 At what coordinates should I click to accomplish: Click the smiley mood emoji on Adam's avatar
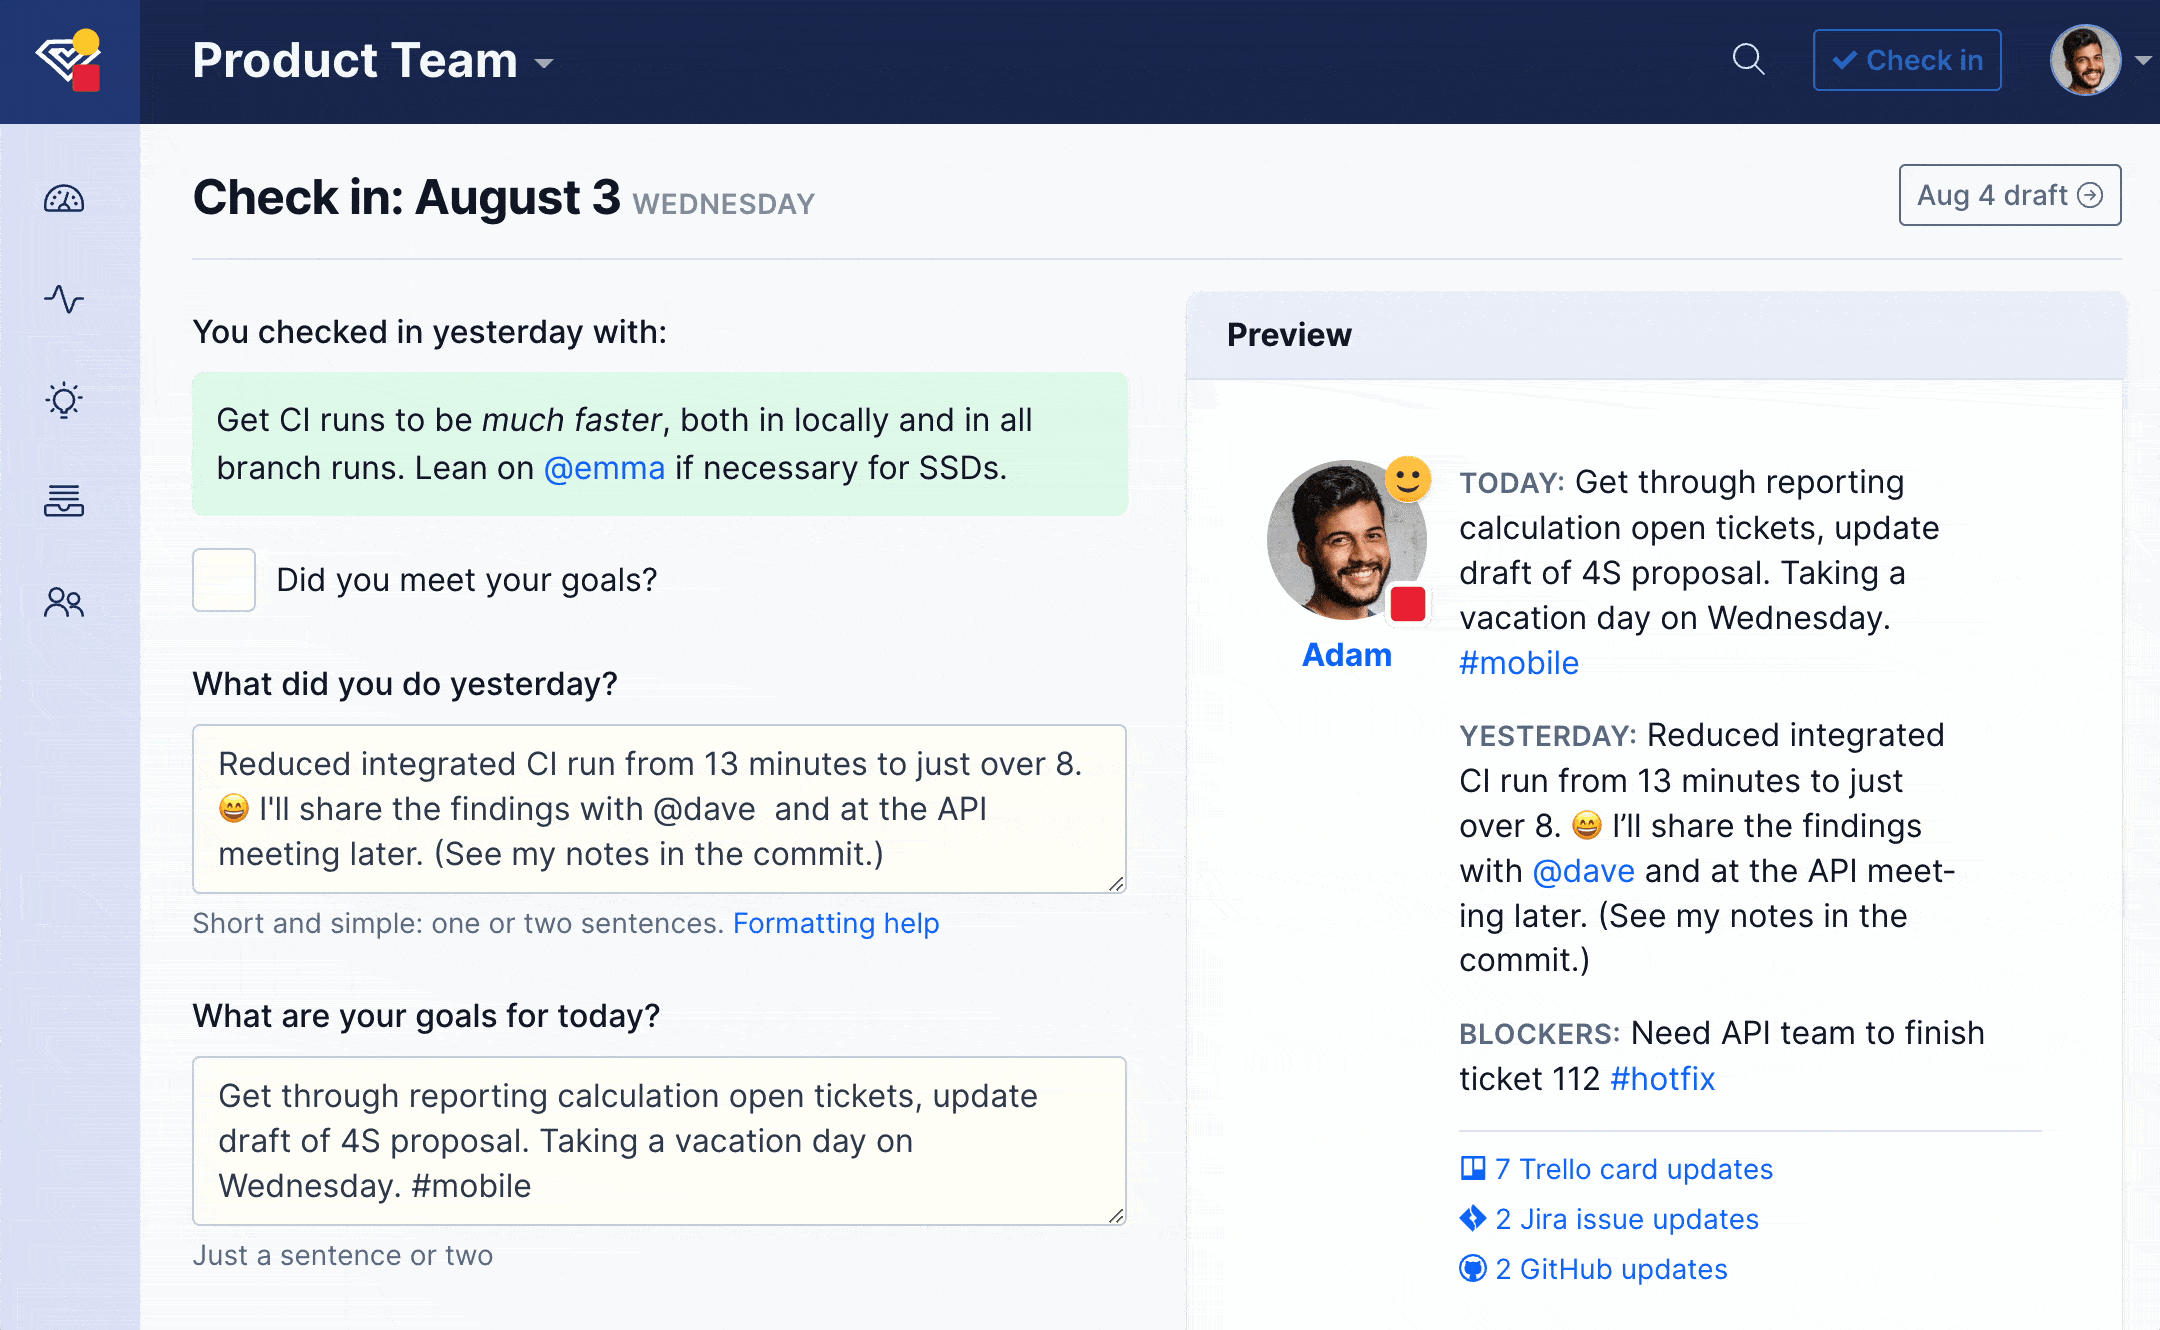point(1408,480)
